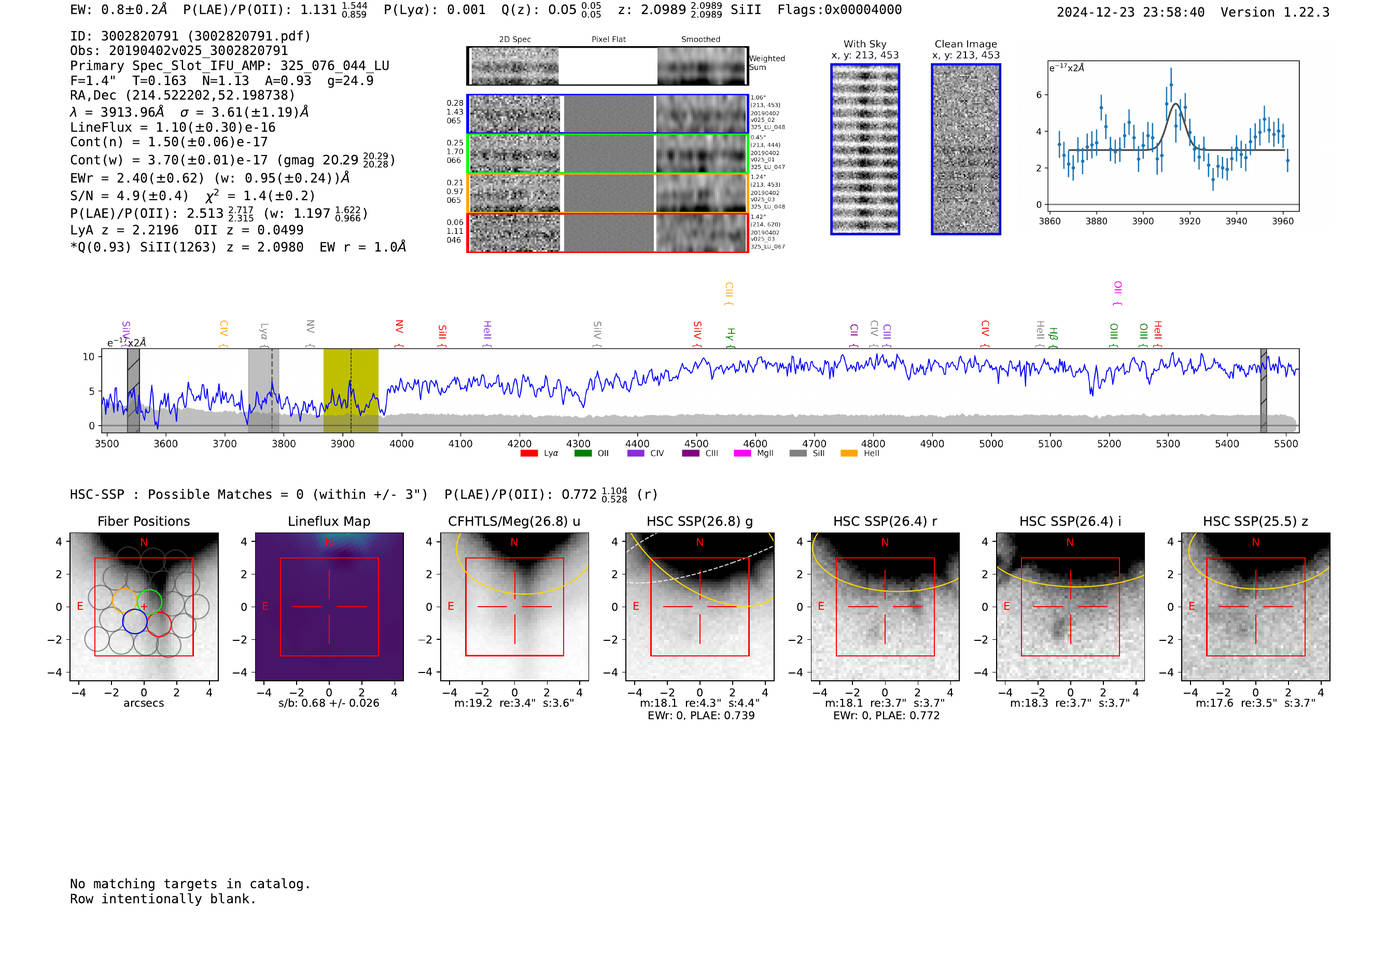Open the HSC SSP(26.8) g image

[x=700, y=607]
